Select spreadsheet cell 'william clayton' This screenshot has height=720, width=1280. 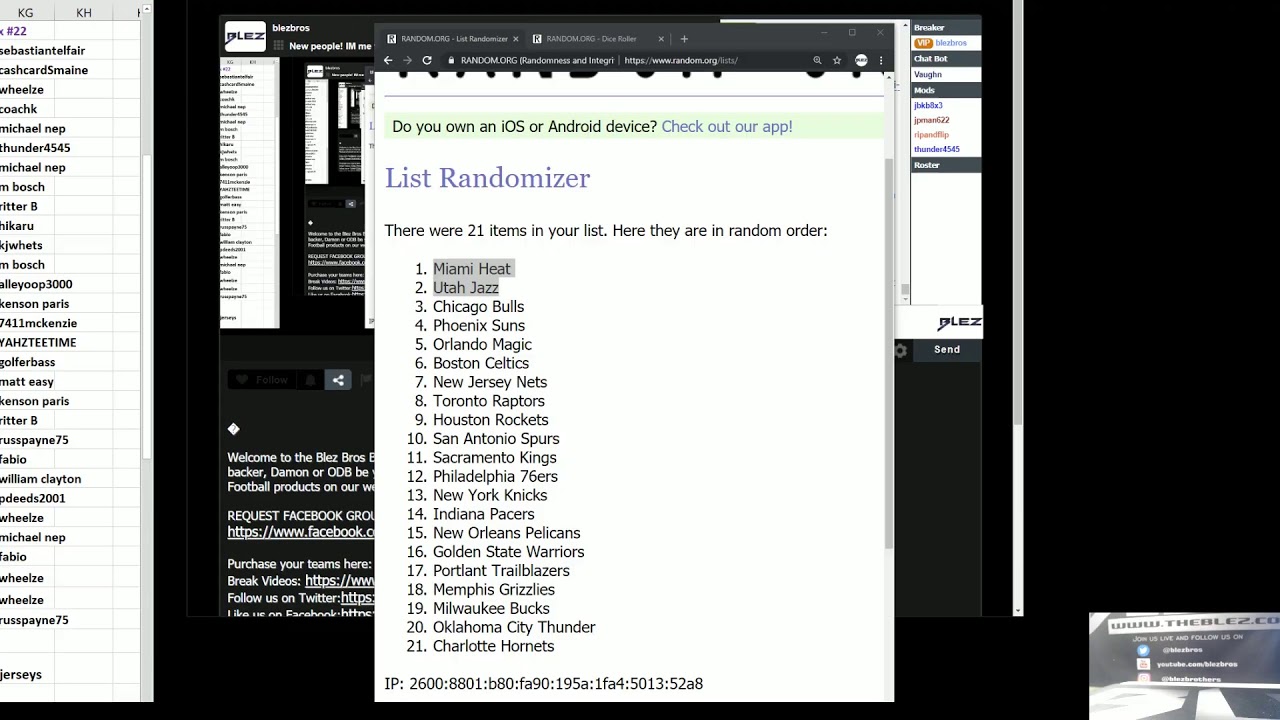coord(41,479)
